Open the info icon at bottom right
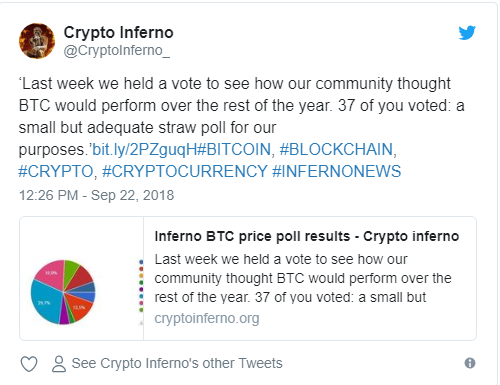Viewport: 500px width, 385px height. tap(470, 363)
